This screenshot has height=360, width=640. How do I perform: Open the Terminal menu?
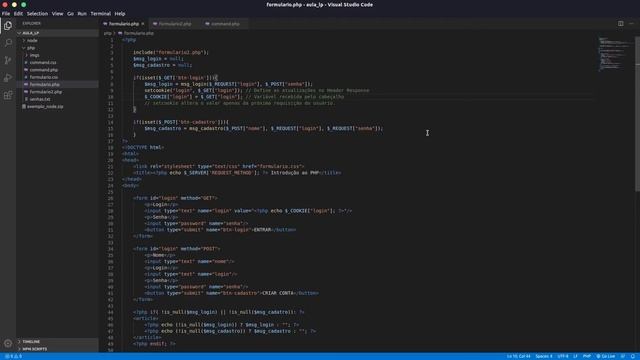pyautogui.click(x=100, y=13)
